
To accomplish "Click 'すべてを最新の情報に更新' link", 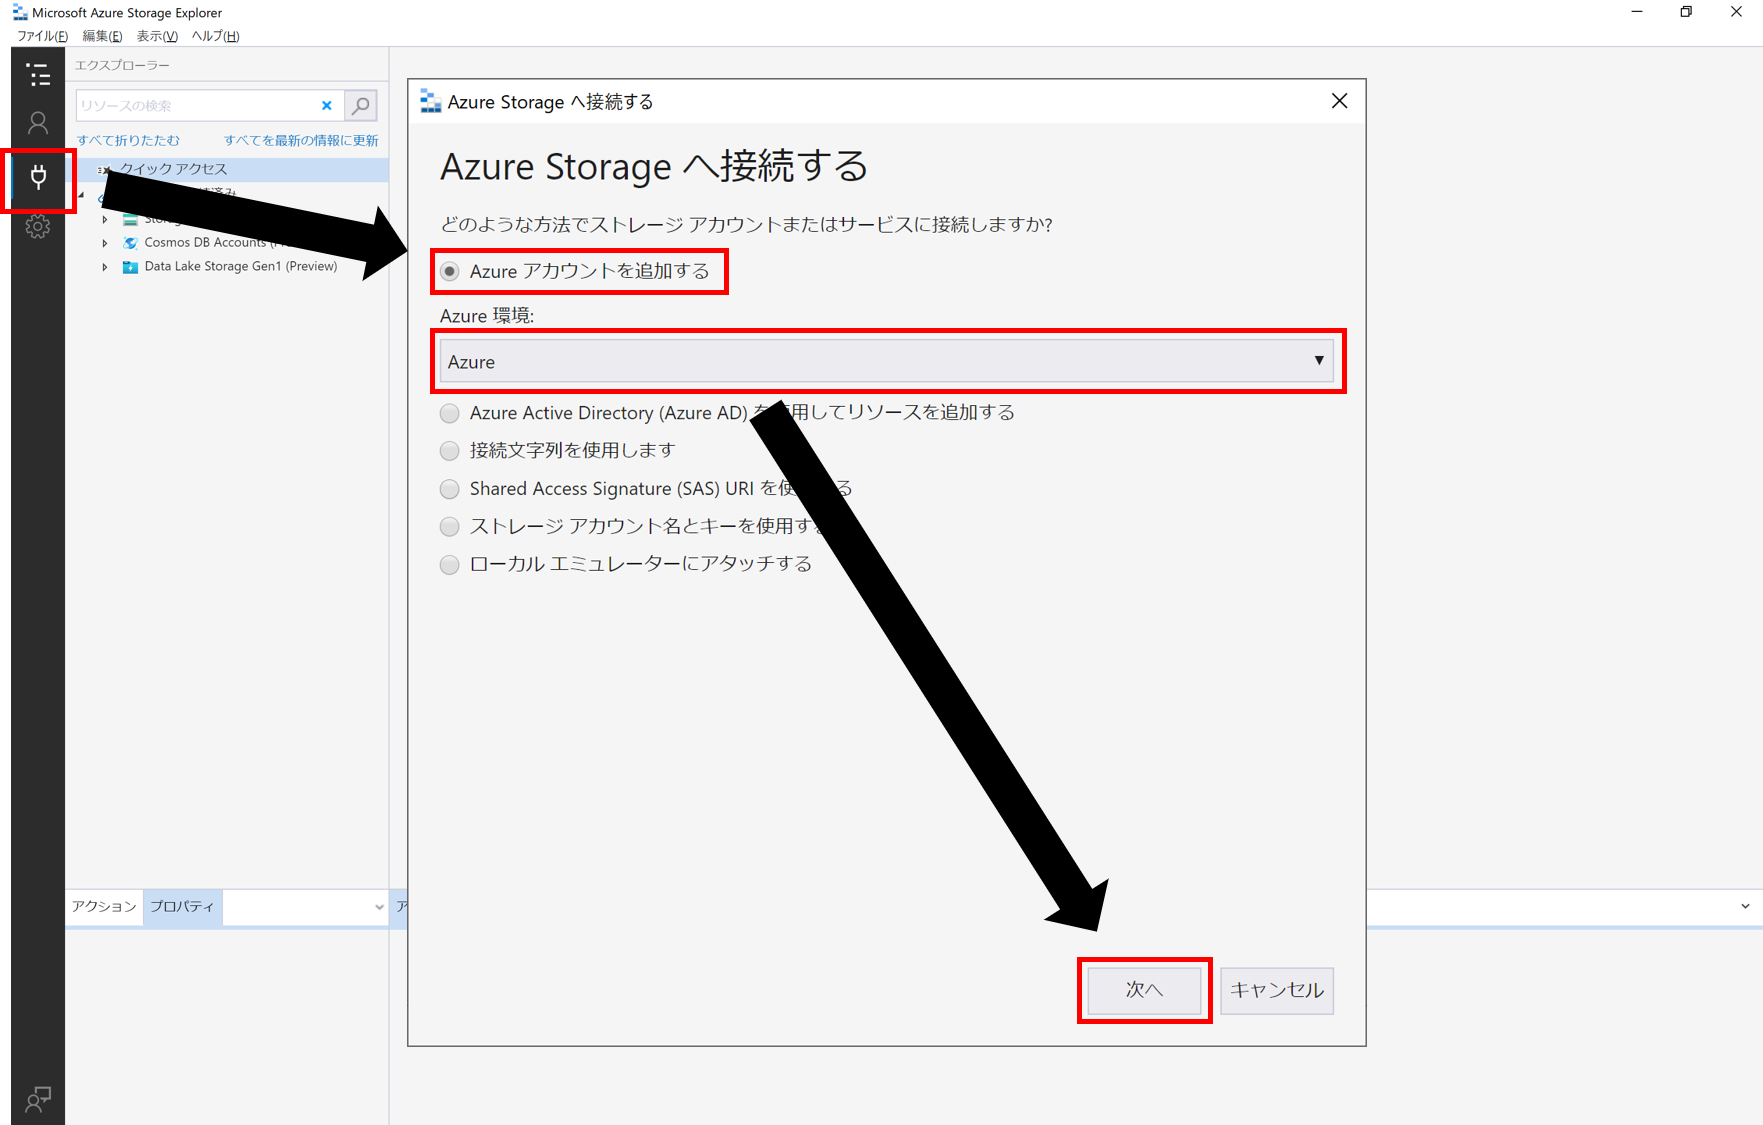I will [x=301, y=140].
